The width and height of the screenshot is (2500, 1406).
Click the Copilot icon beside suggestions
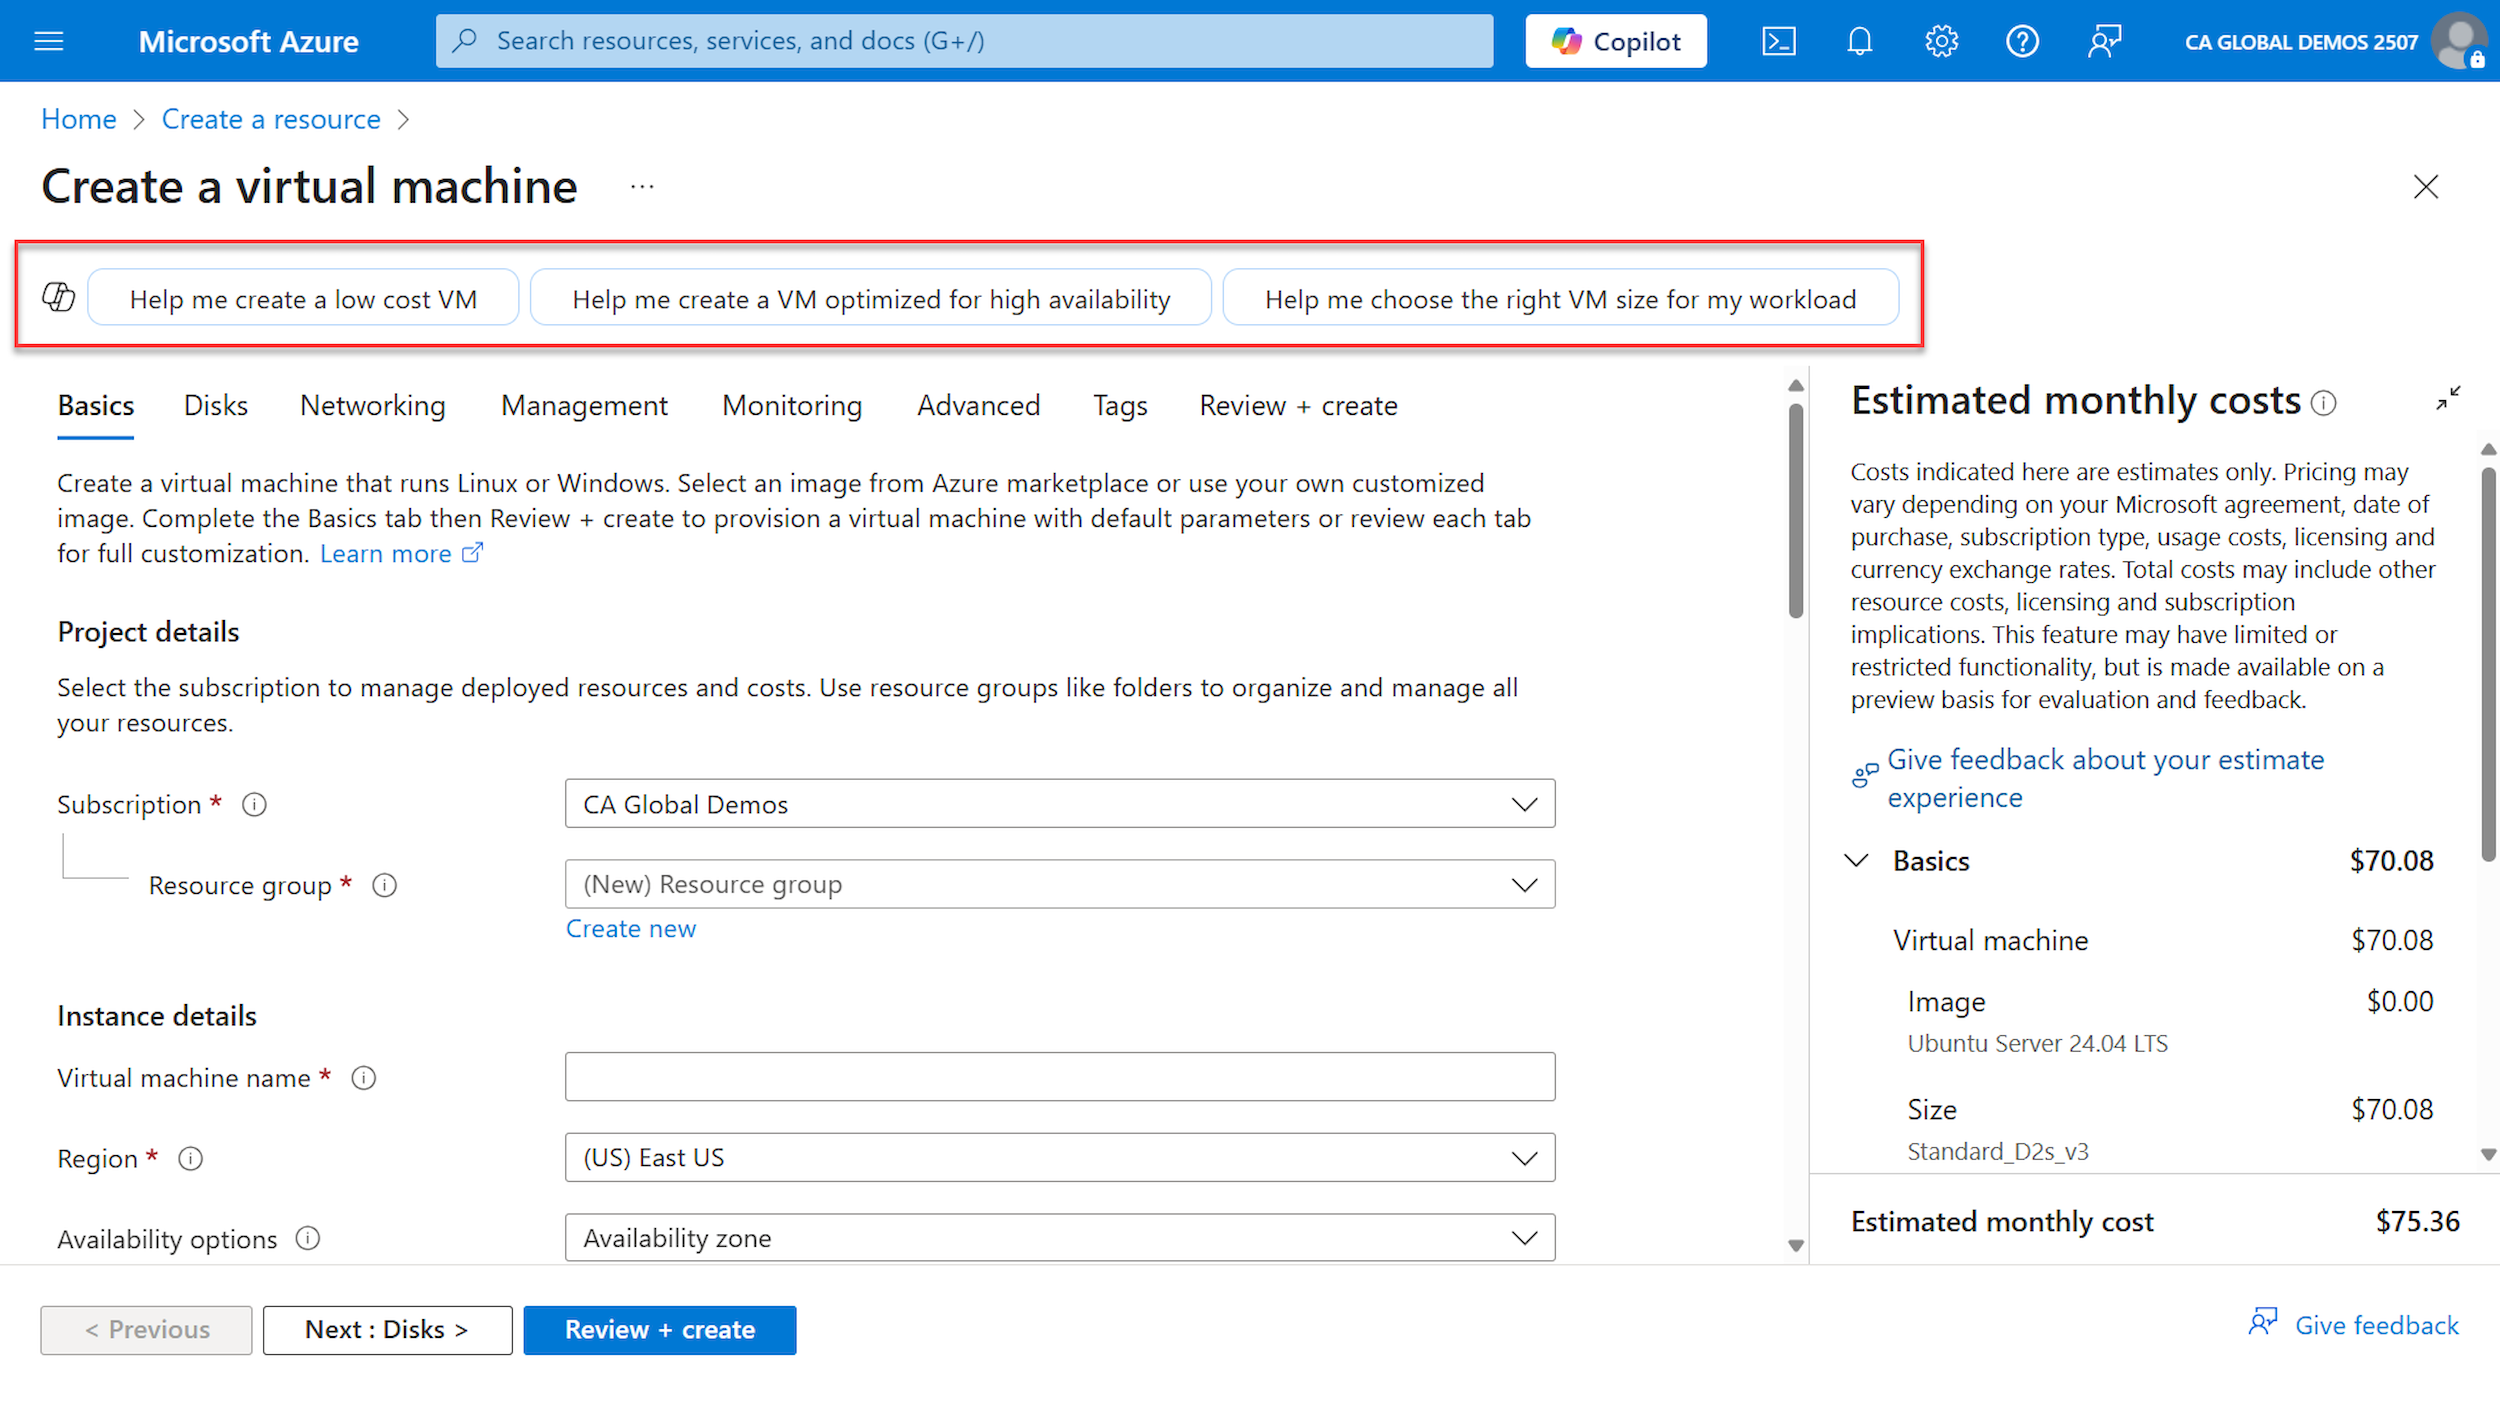pyautogui.click(x=59, y=297)
